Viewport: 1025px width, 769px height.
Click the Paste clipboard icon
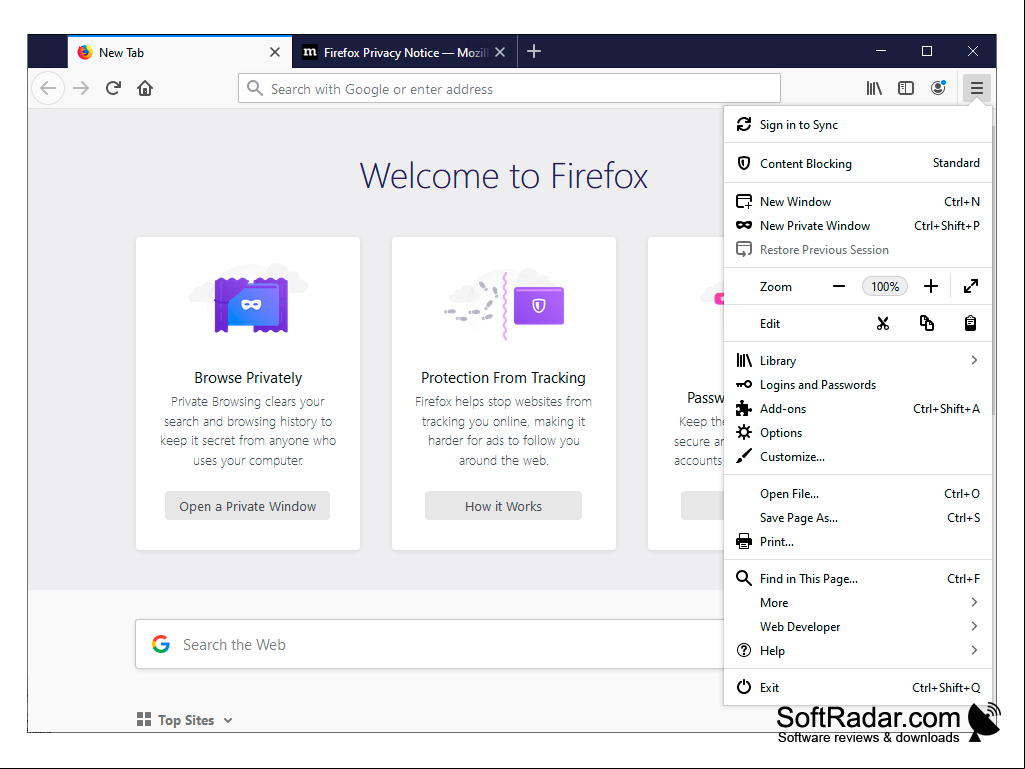(971, 324)
